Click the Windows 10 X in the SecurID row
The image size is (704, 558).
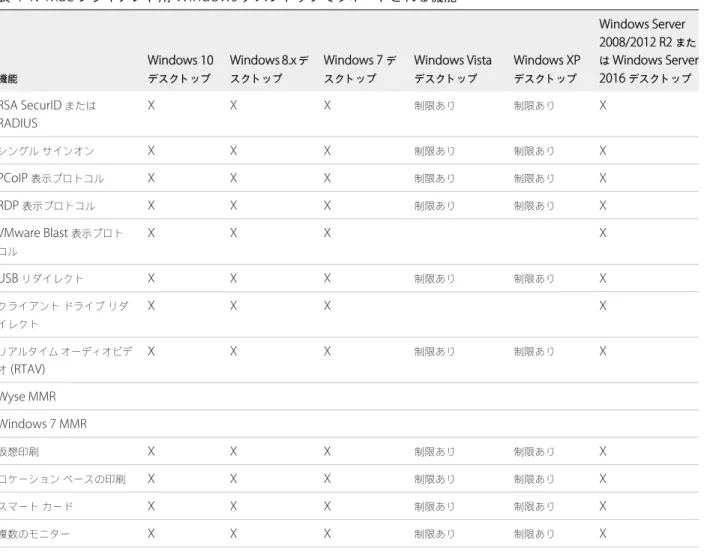coord(151,105)
